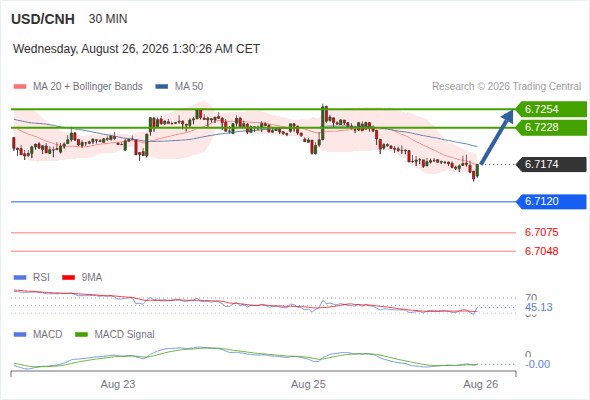
Task: Click the Aug 25 date axis label
Action: [308, 384]
